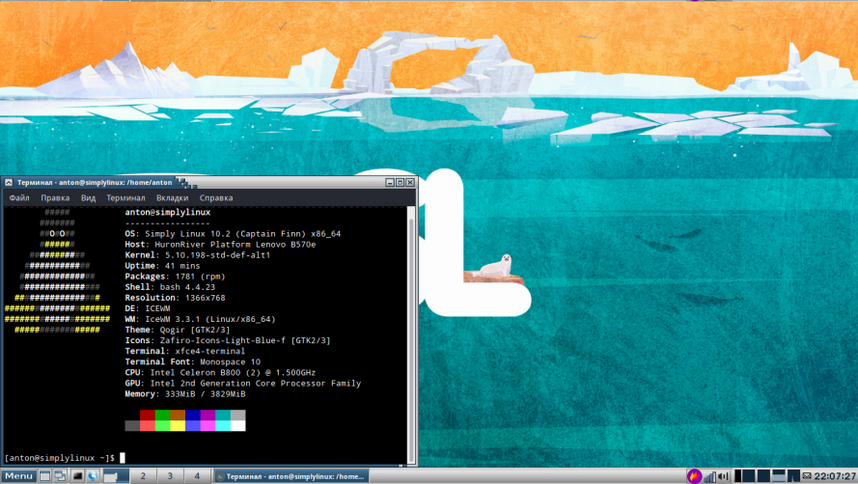Viewport: 858px width, 484px height.
Task: Click the network monitor with blue spike
Action: (794, 476)
